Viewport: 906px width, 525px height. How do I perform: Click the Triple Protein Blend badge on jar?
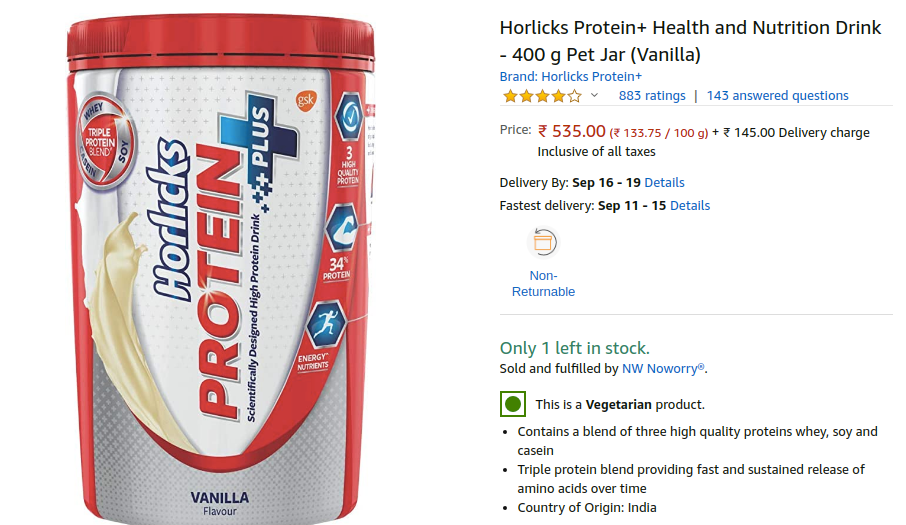106,142
